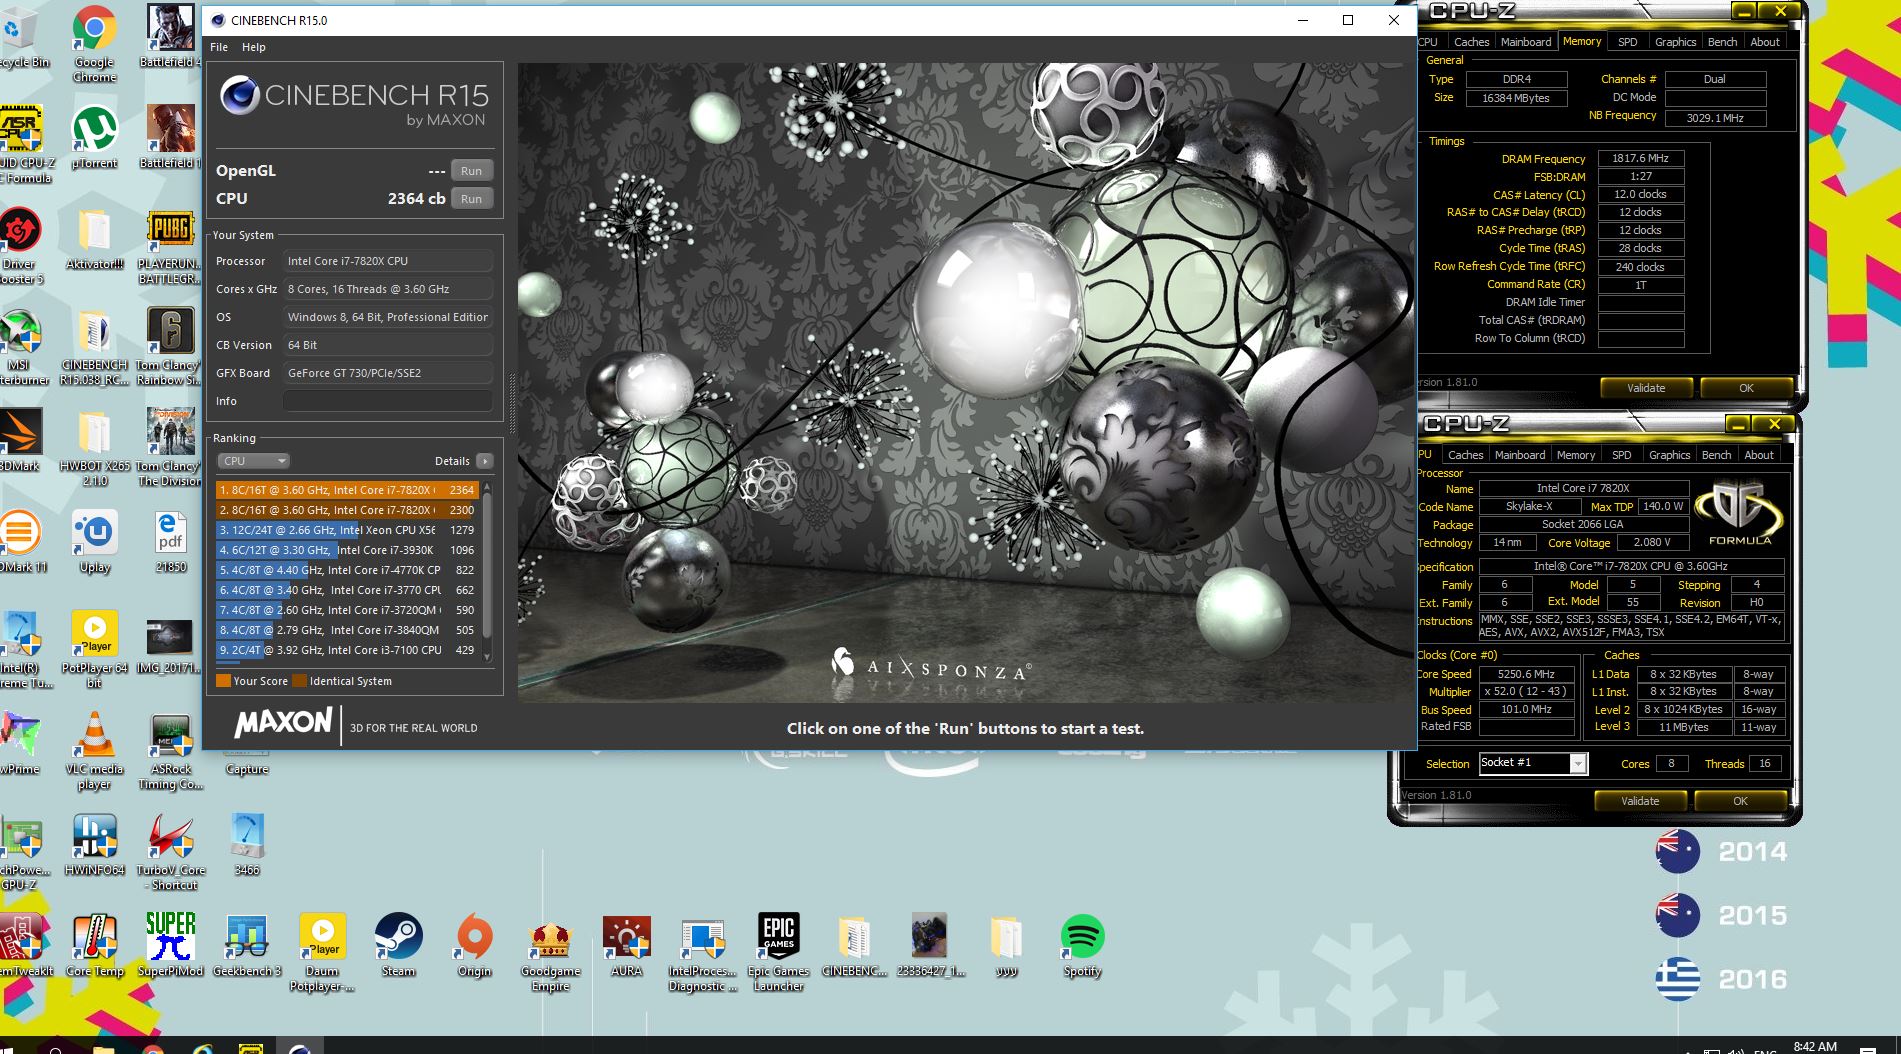Open the SuperPiMod desktop icon
This screenshot has width=1901, height=1054.
pos(171,945)
